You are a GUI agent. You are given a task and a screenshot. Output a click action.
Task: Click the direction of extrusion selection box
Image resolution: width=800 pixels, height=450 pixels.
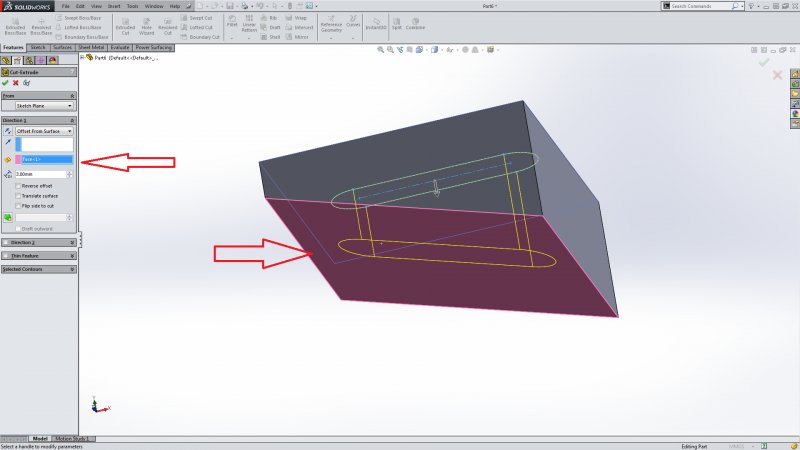pos(44,144)
